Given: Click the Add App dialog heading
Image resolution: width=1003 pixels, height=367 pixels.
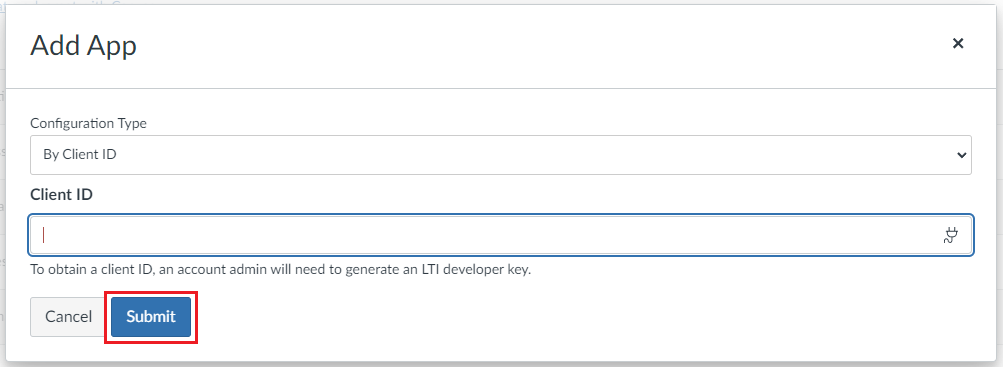Looking at the screenshot, I should 83,46.
